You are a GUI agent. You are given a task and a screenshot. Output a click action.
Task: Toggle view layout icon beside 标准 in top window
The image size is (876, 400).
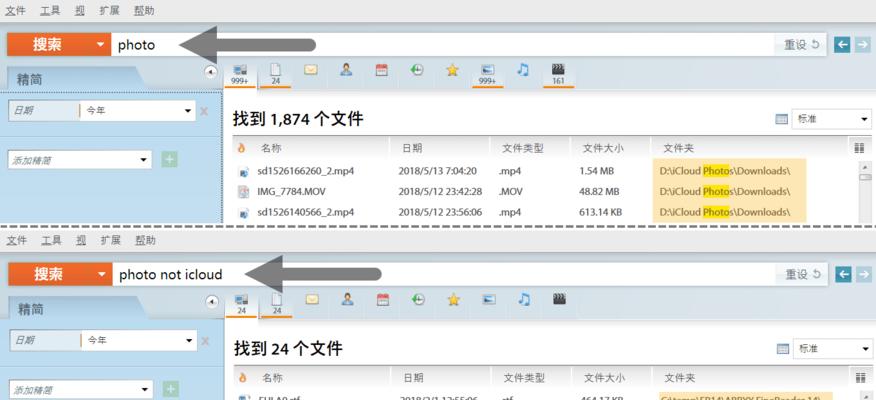[x=782, y=119]
